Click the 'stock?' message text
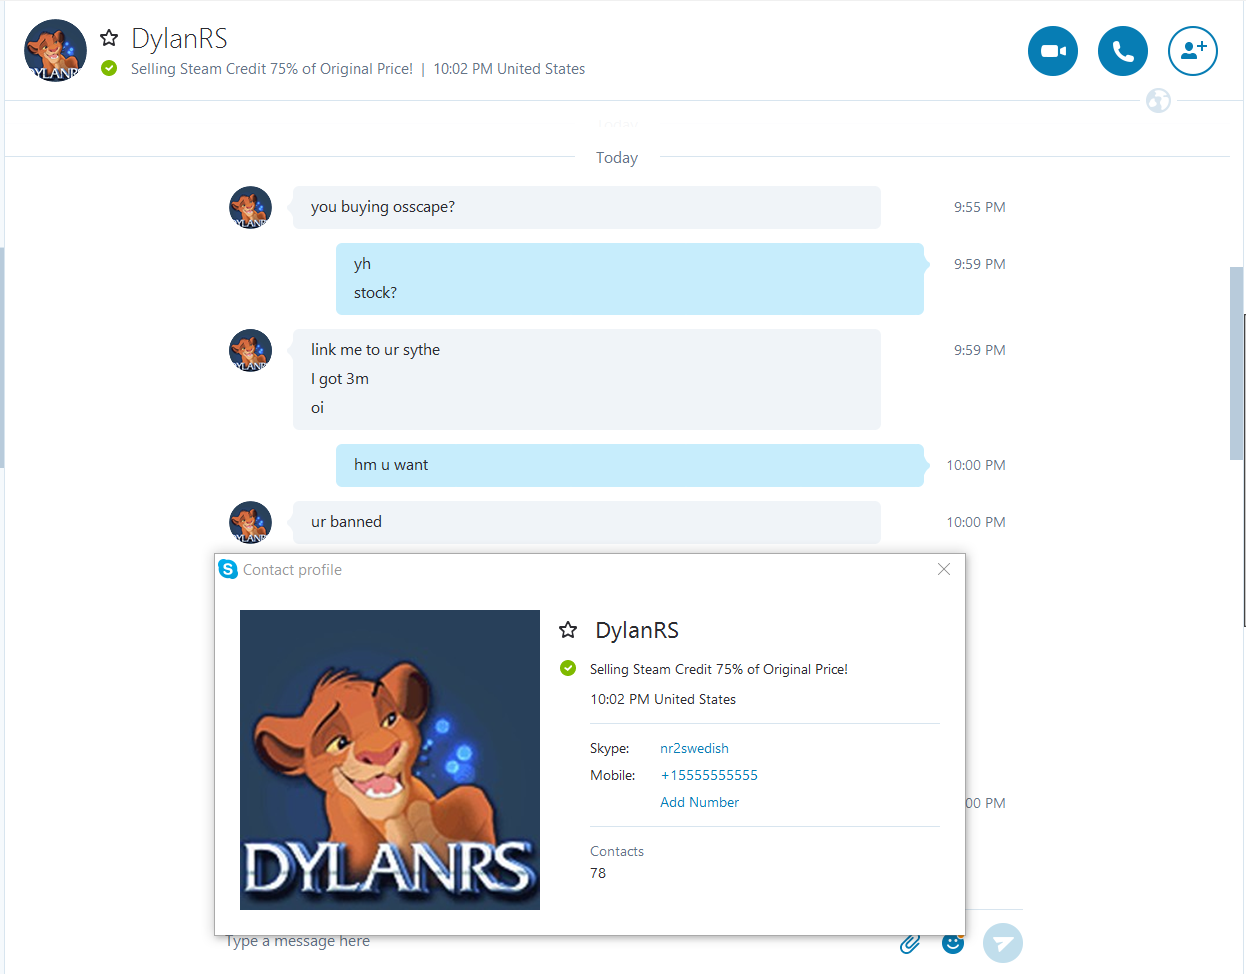The width and height of the screenshot is (1246, 974). pos(375,293)
